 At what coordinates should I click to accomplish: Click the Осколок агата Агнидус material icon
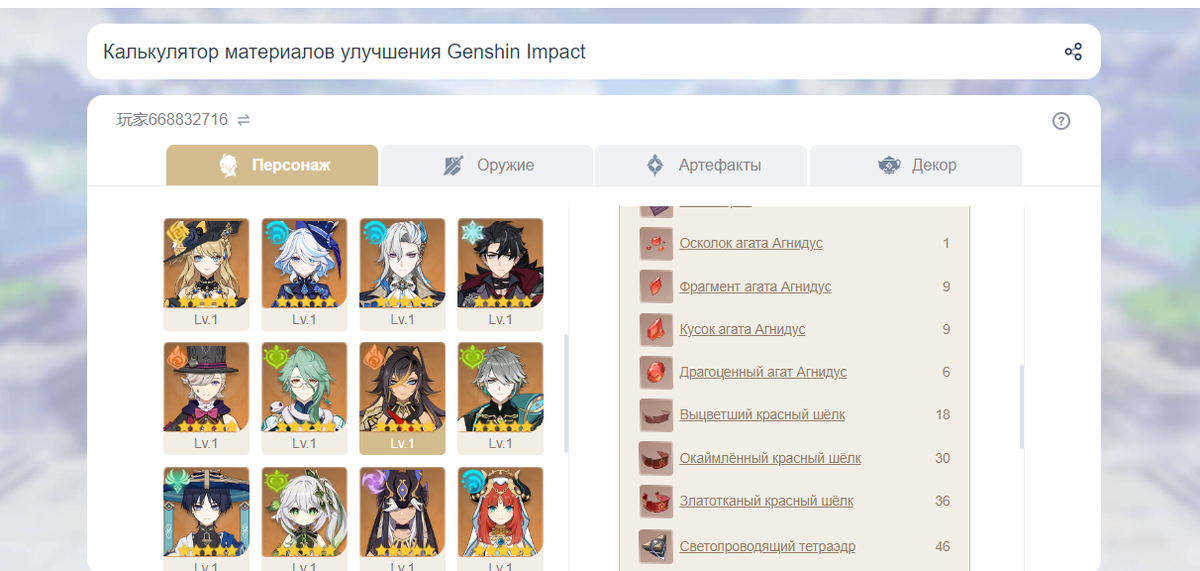coord(656,243)
